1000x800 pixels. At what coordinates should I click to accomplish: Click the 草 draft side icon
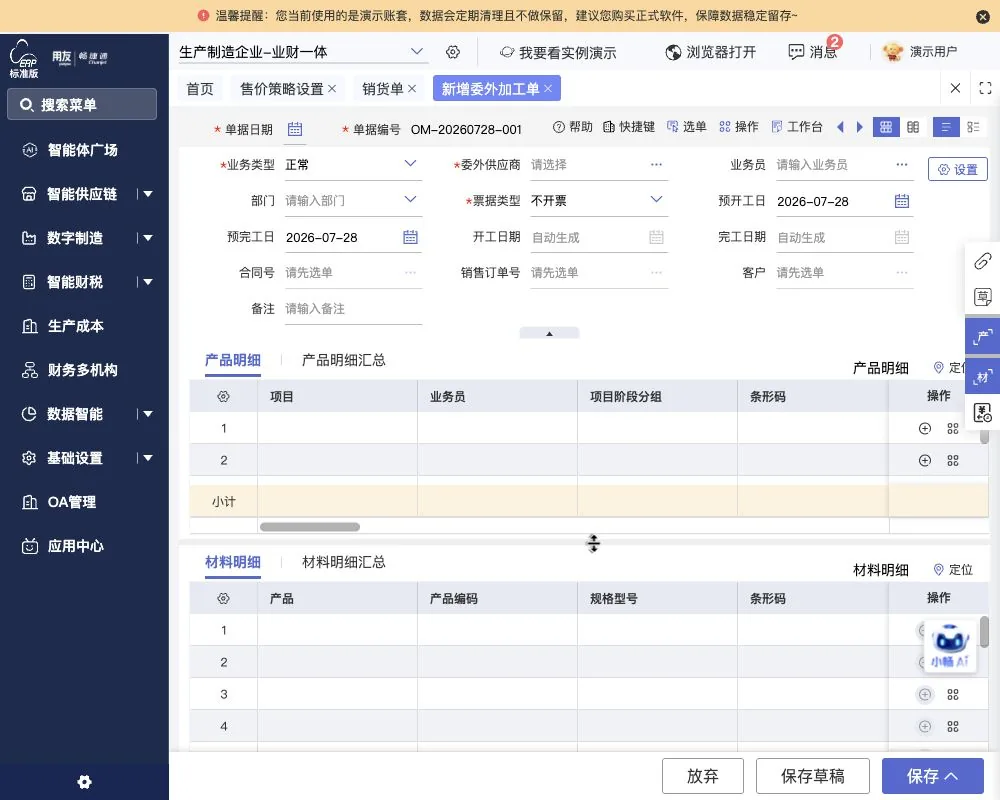click(982, 297)
